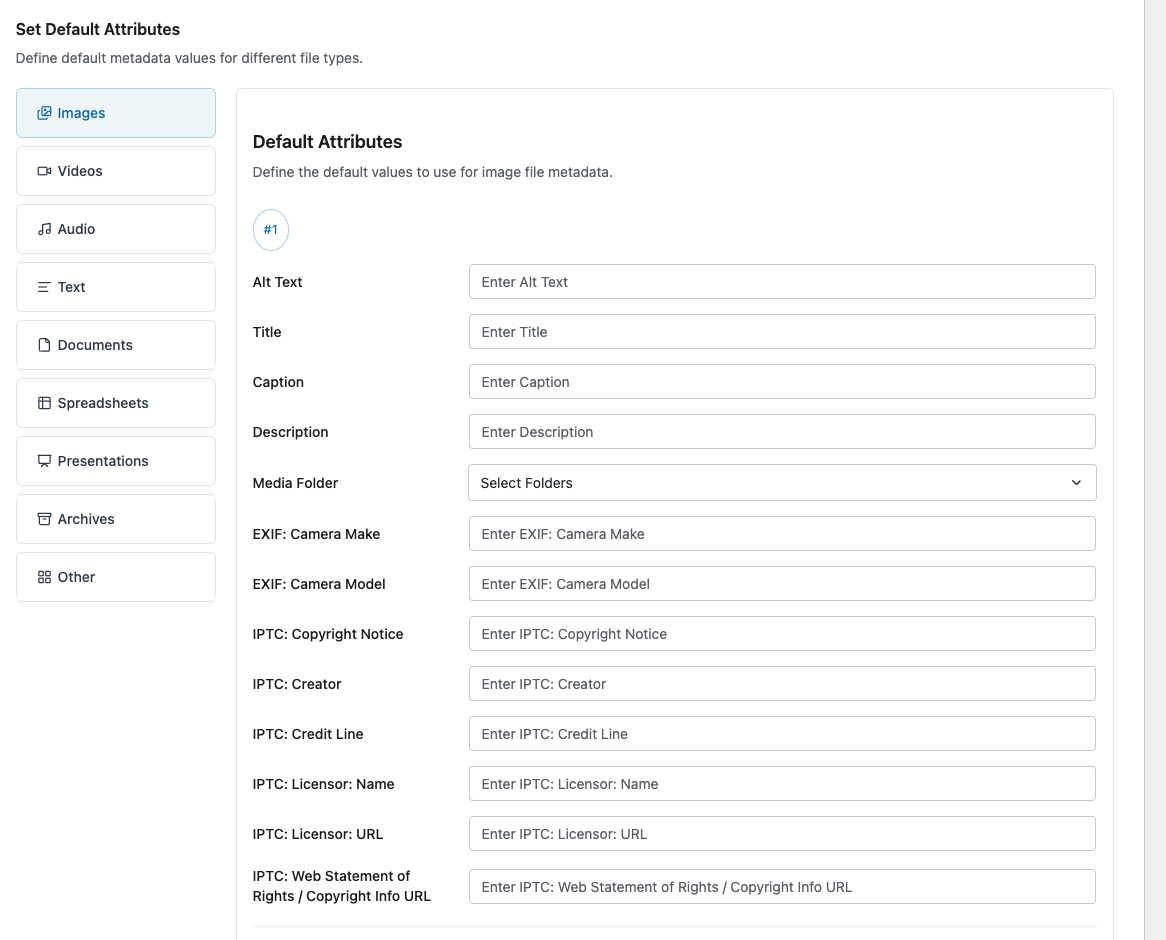
Task: Focus the EXIF: Camera Make field
Action: (782, 534)
